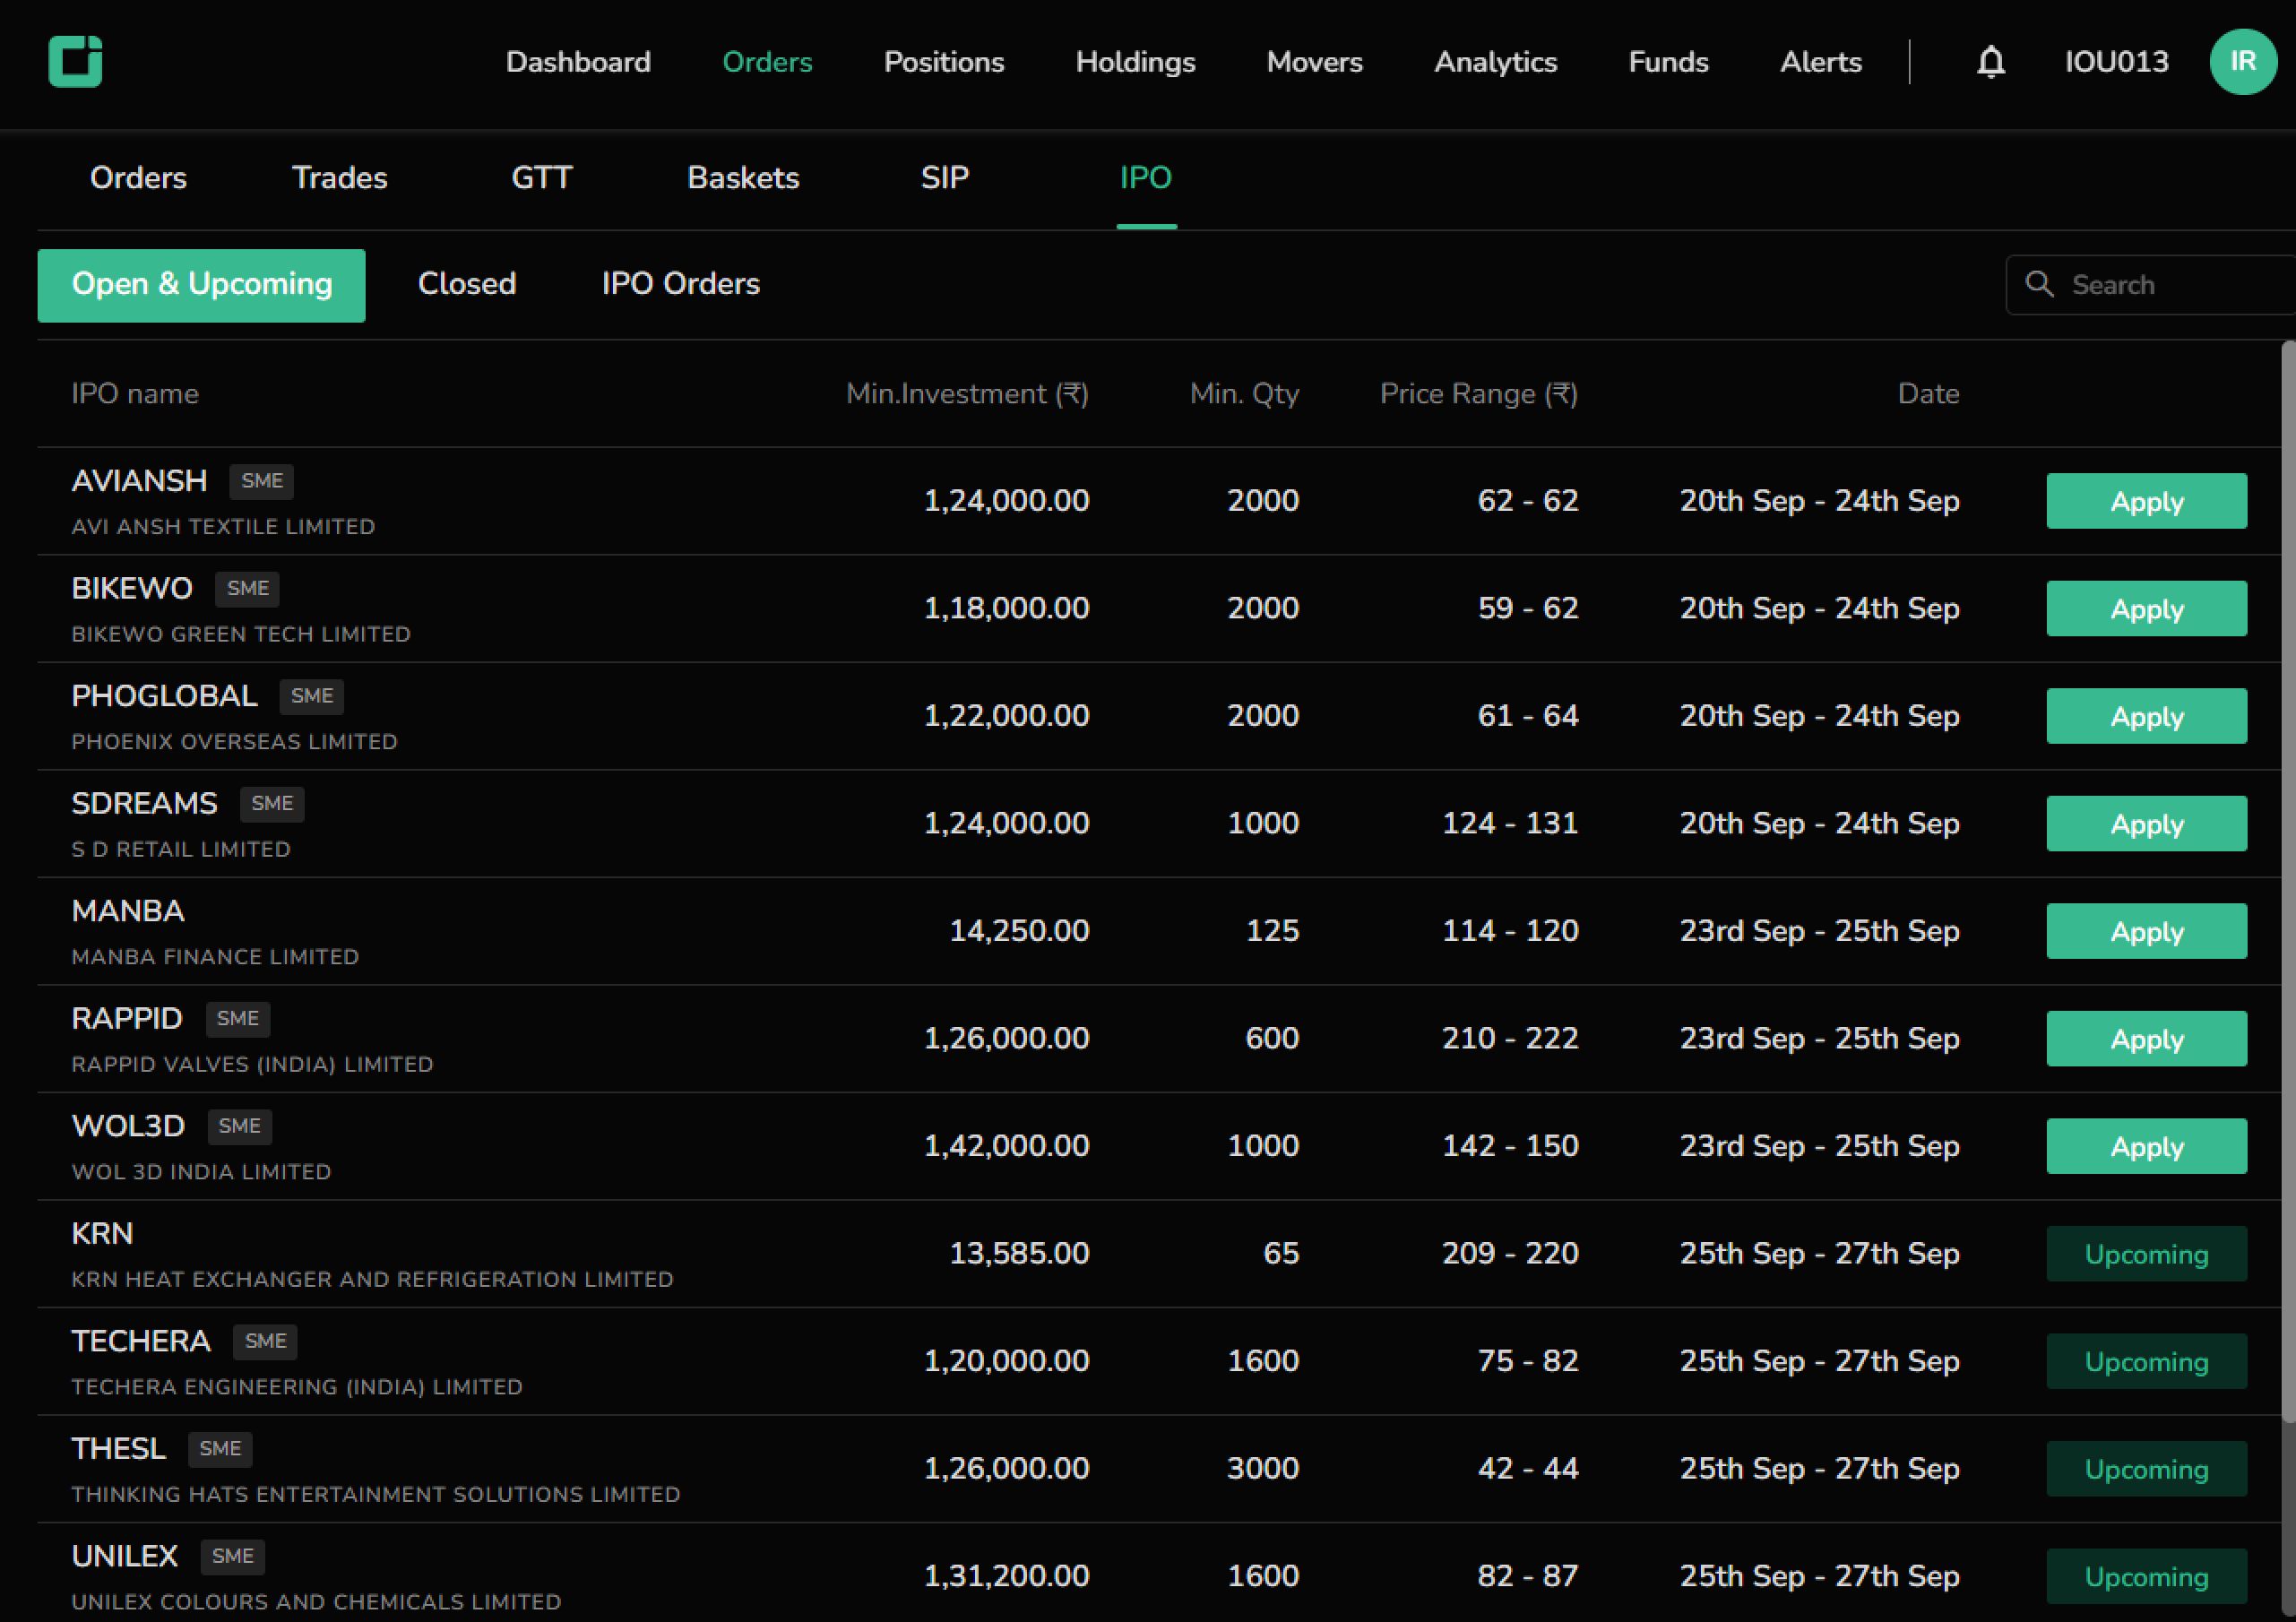Select BIKEWO IPO name
Image resolution: width=2296 pixels, height=1622 pixels.
[132, 588]
